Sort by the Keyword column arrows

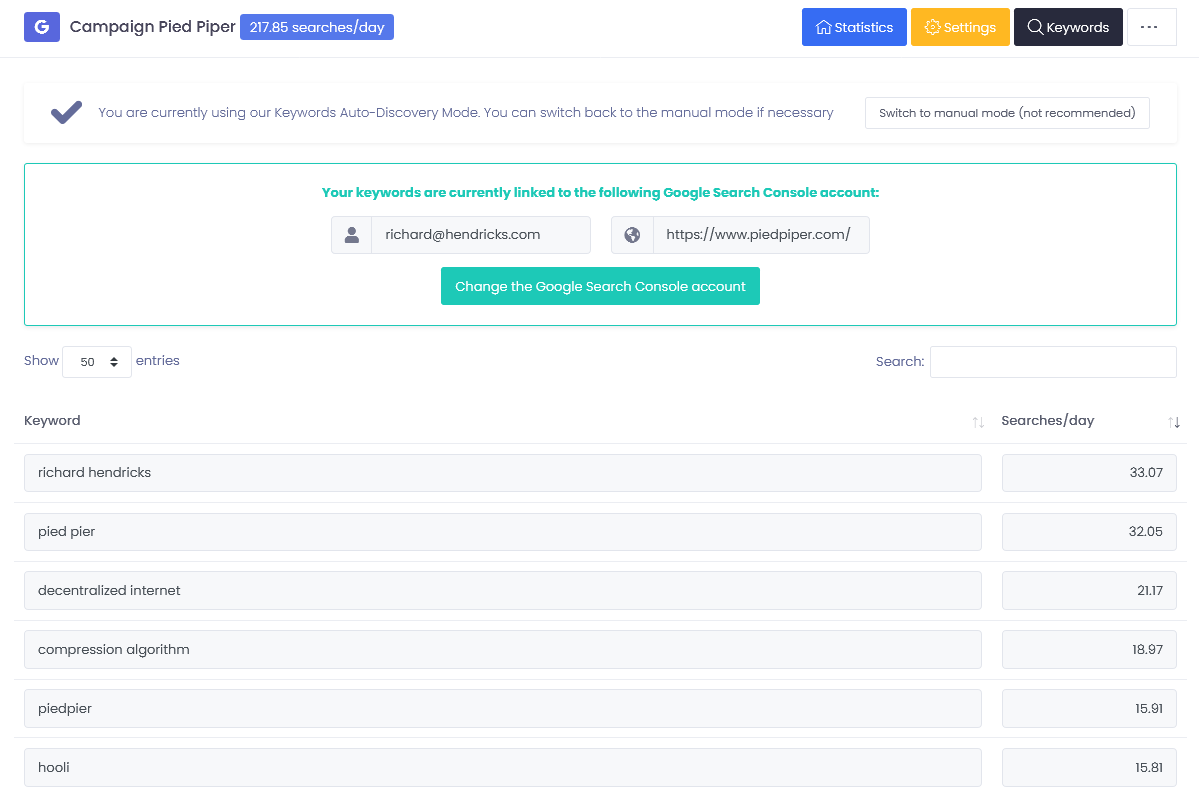tap(978, 422)
